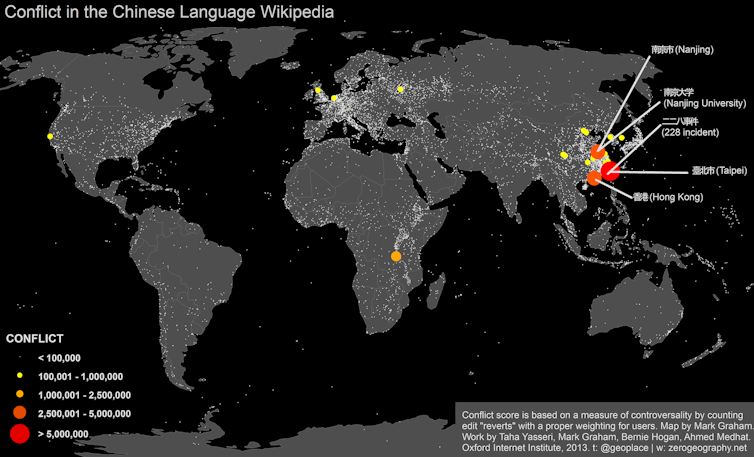Click the yellow dot on the US west coast
This screenshot has height=457, width=754.
[x=50, y=137]
